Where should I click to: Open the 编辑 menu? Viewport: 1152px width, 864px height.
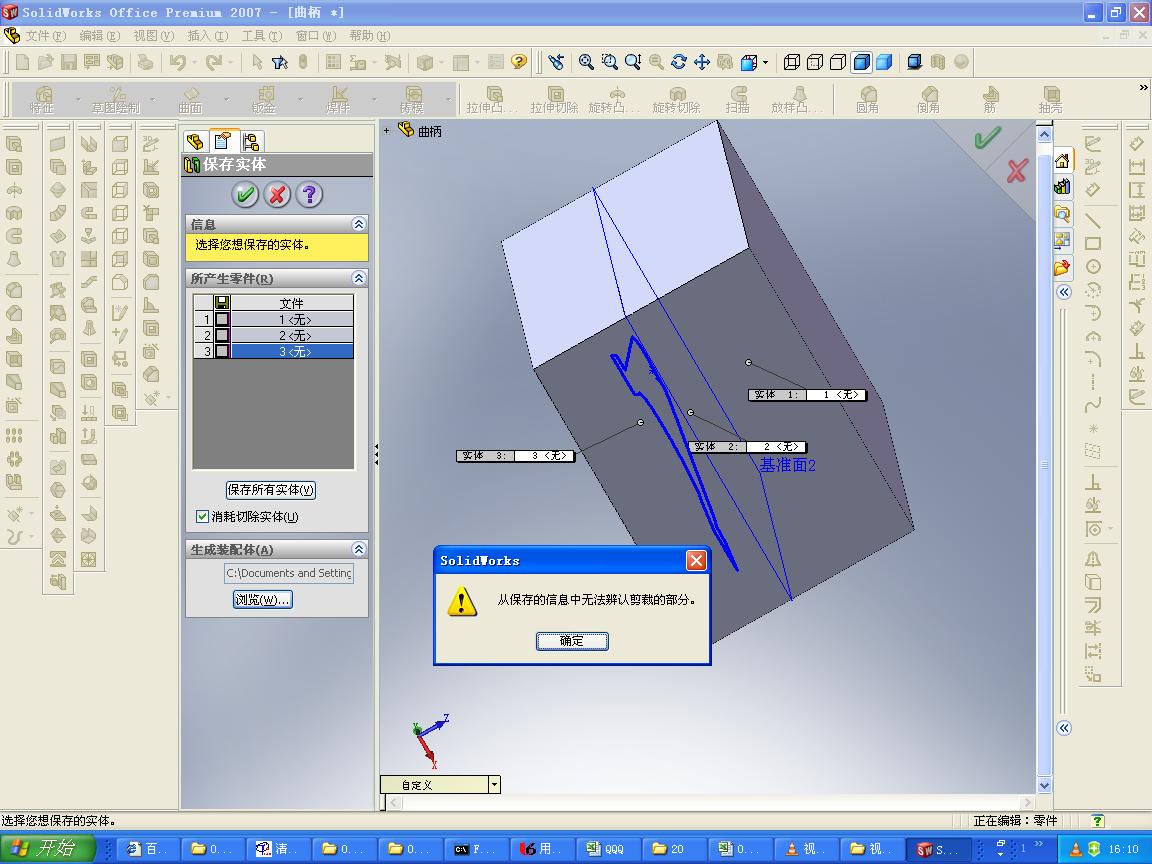coord(99,35)
